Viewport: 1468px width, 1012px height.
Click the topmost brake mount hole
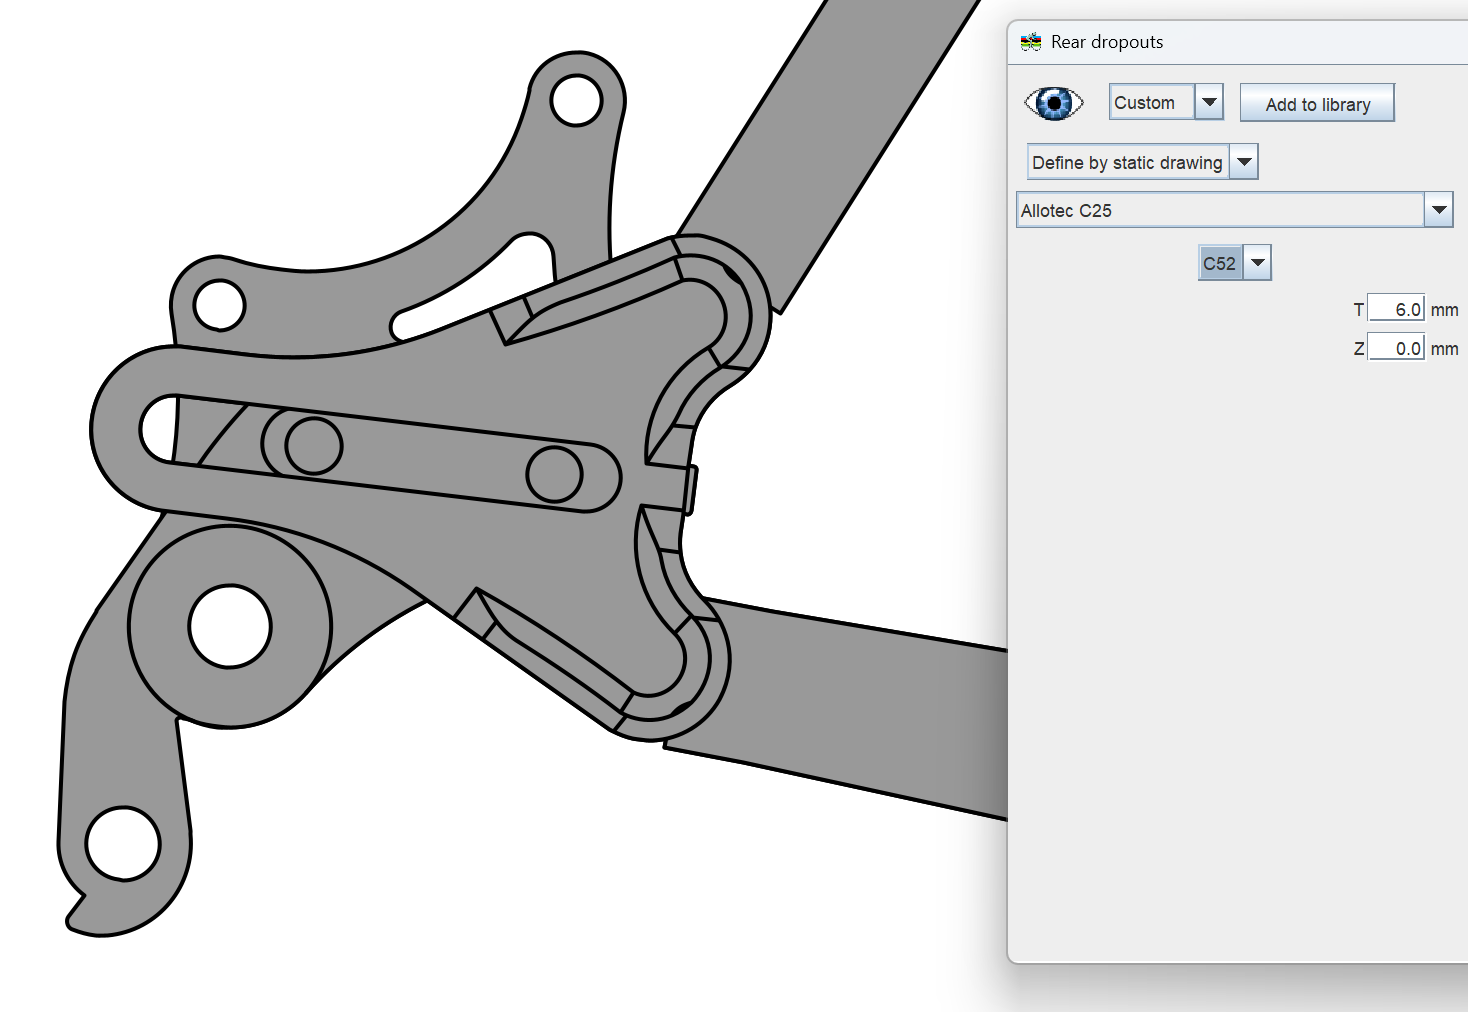pos(576,100)
